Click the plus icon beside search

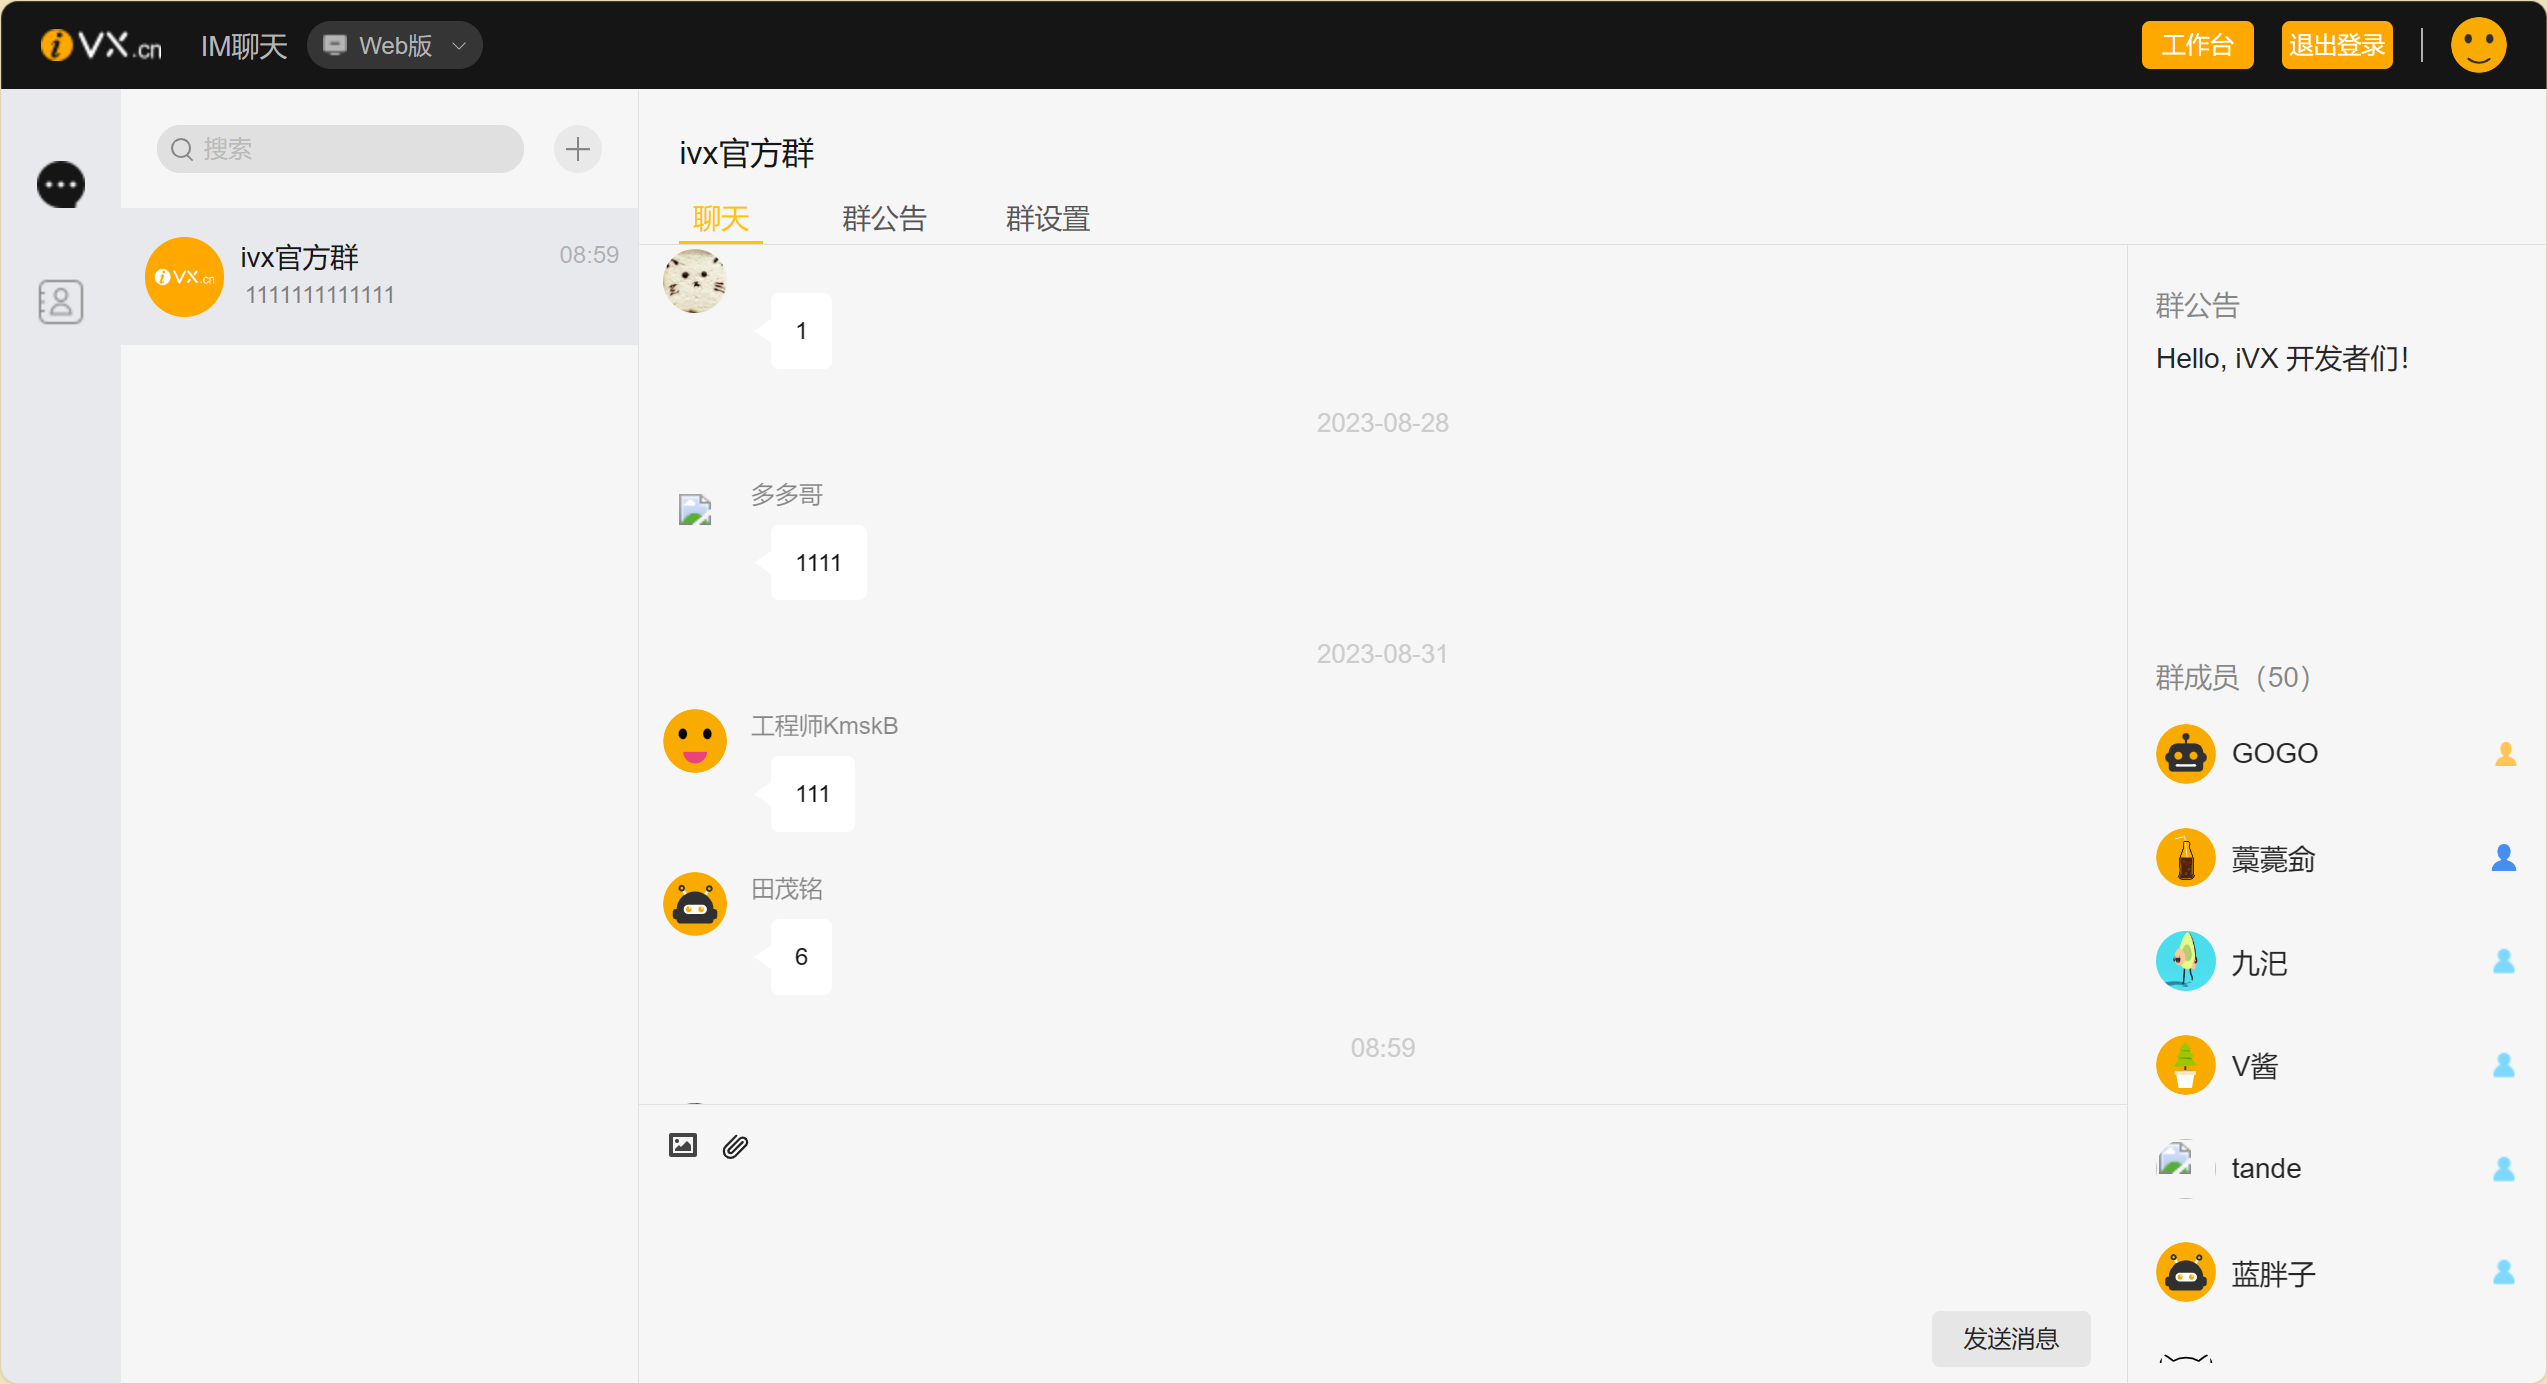click(577, 150)
